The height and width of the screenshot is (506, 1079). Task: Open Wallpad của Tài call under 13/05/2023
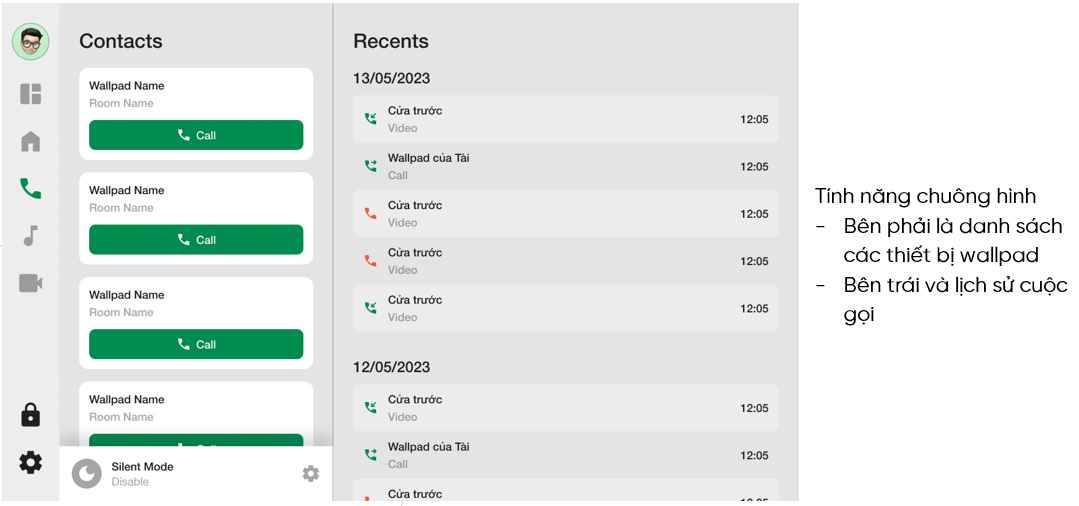565,166
